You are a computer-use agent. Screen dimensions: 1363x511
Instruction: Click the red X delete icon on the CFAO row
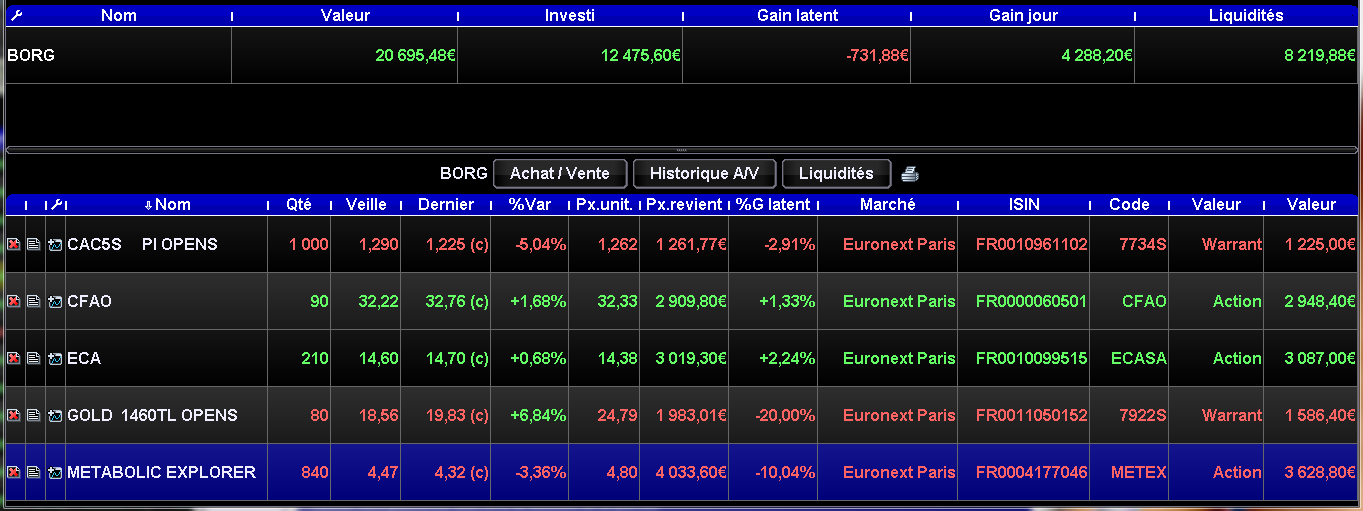click(x=14, y=302)
